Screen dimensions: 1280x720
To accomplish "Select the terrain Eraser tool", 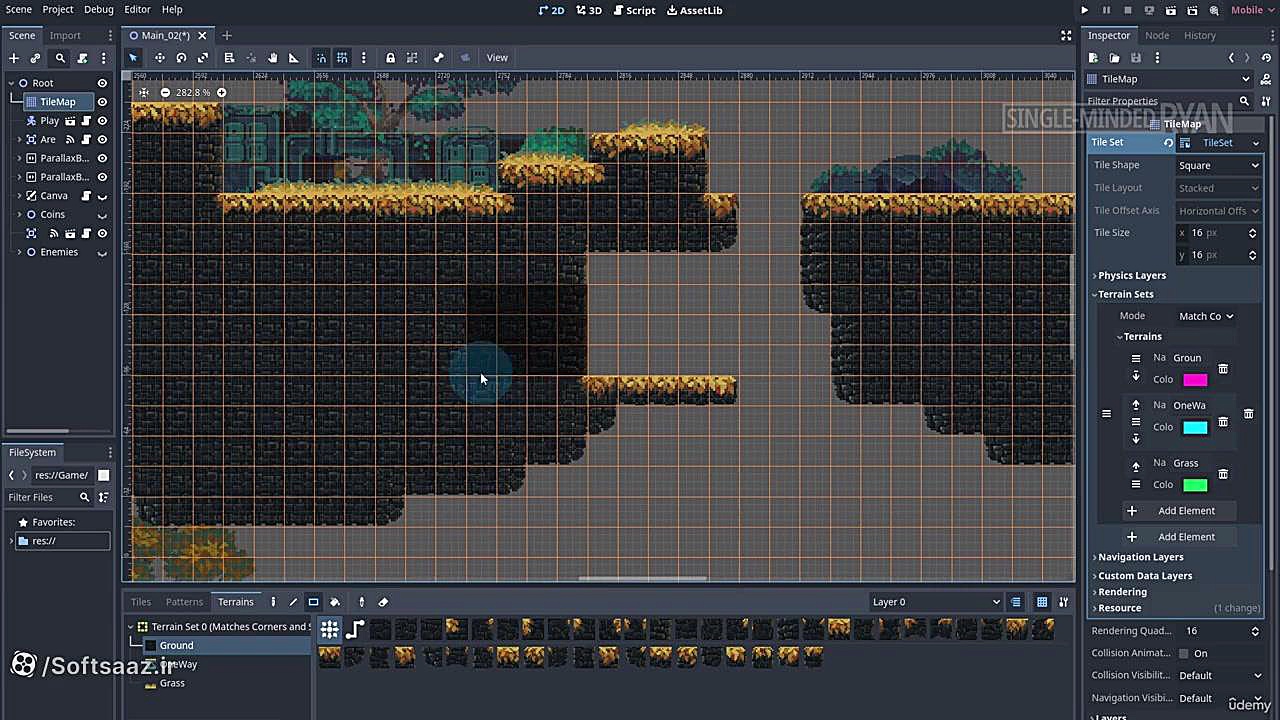I will (383, 602).
